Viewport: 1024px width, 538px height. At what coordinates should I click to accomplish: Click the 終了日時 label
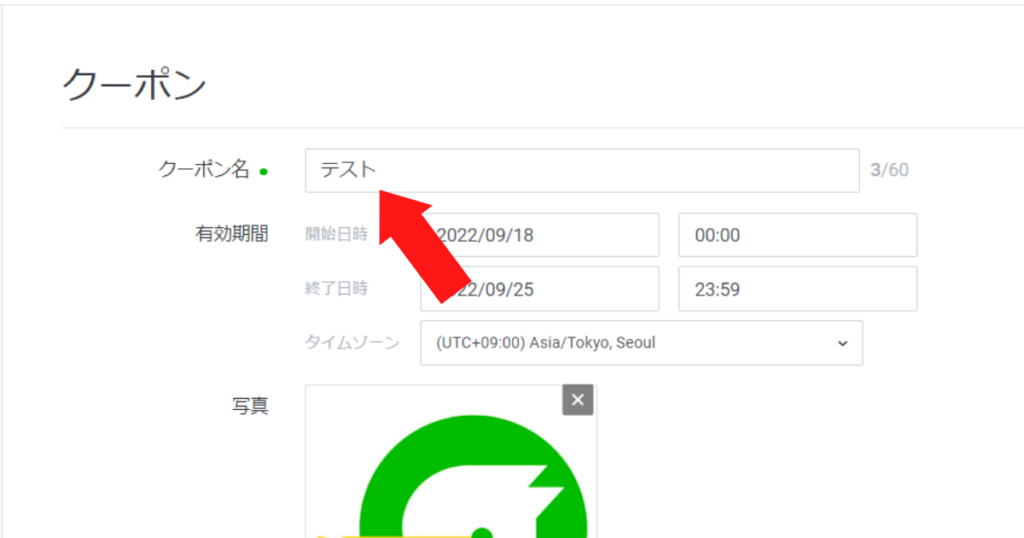tap(336, 288)
